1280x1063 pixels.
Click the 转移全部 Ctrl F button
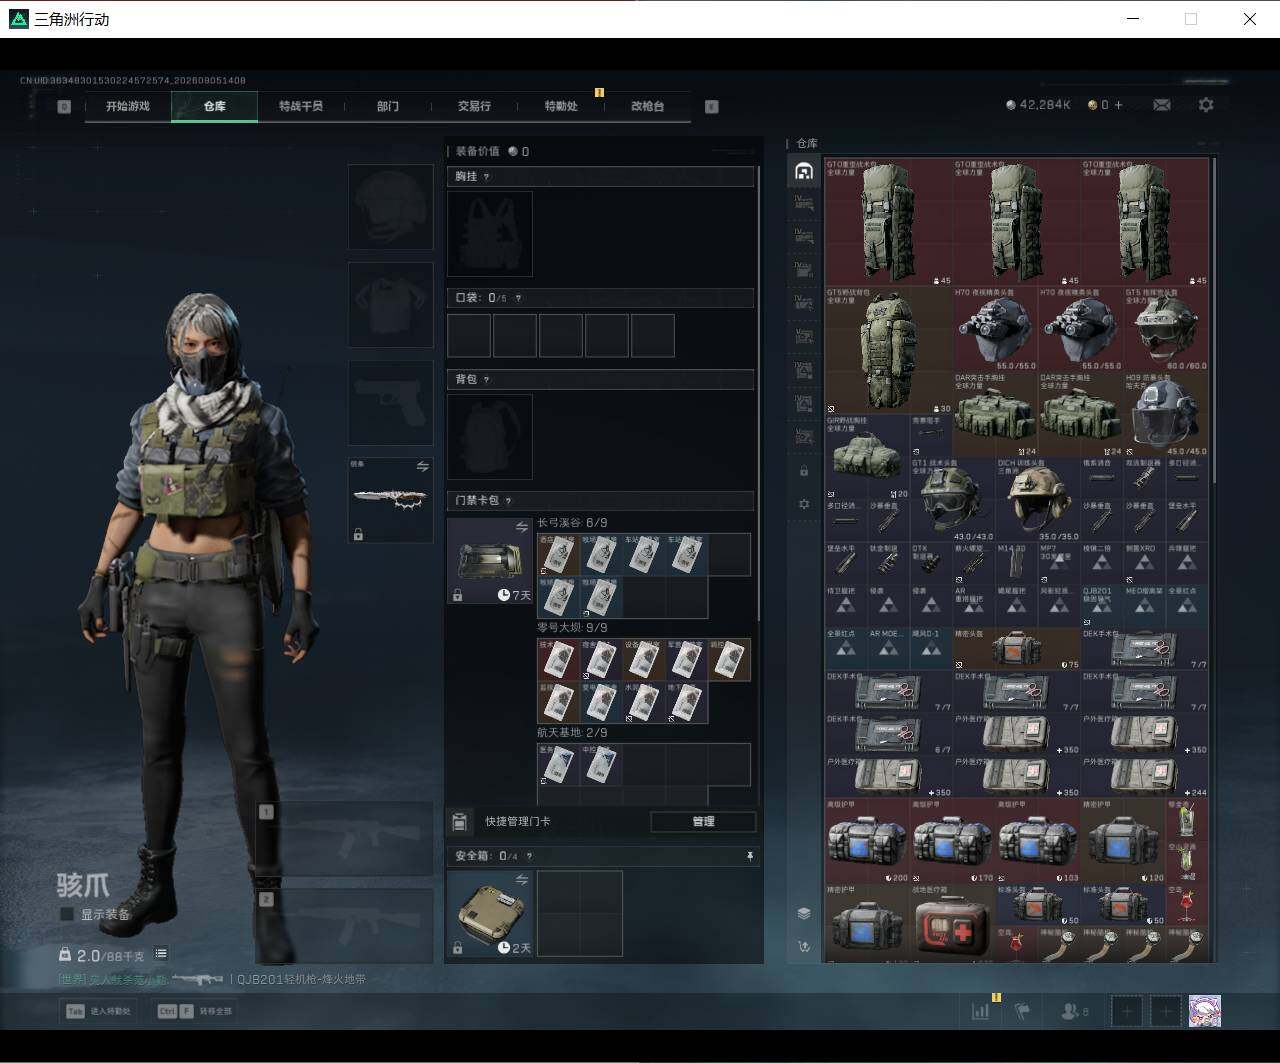click(x=195, y=1011)
